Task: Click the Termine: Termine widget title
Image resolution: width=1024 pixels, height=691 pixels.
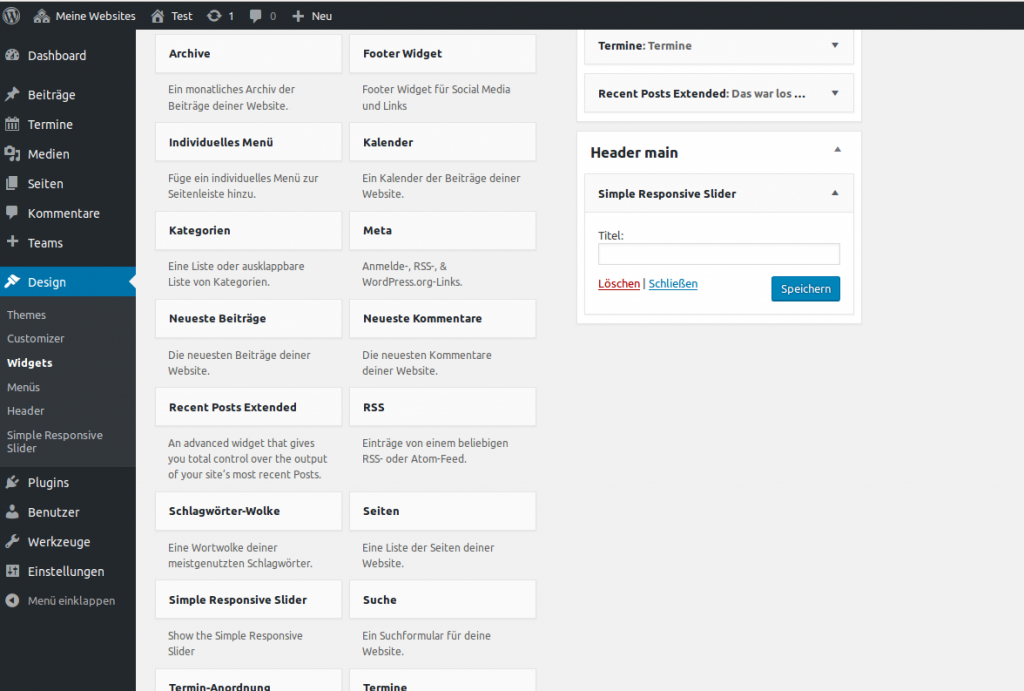Action: coord(645,46)
